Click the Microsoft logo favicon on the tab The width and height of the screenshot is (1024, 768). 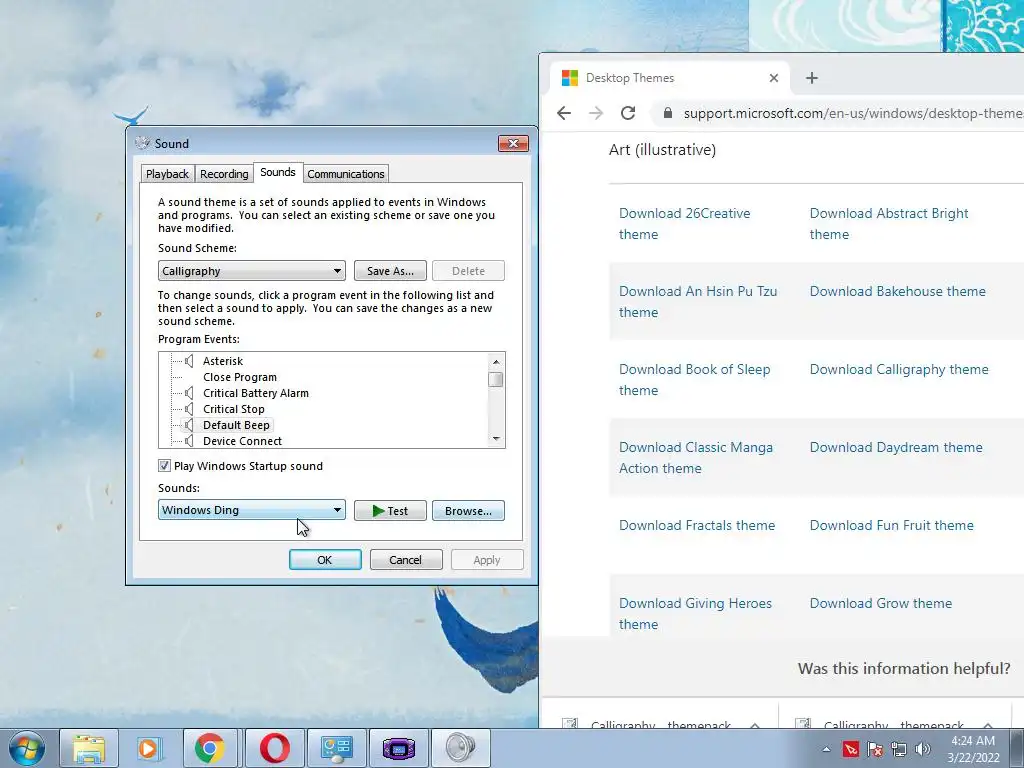coord(570,78)
